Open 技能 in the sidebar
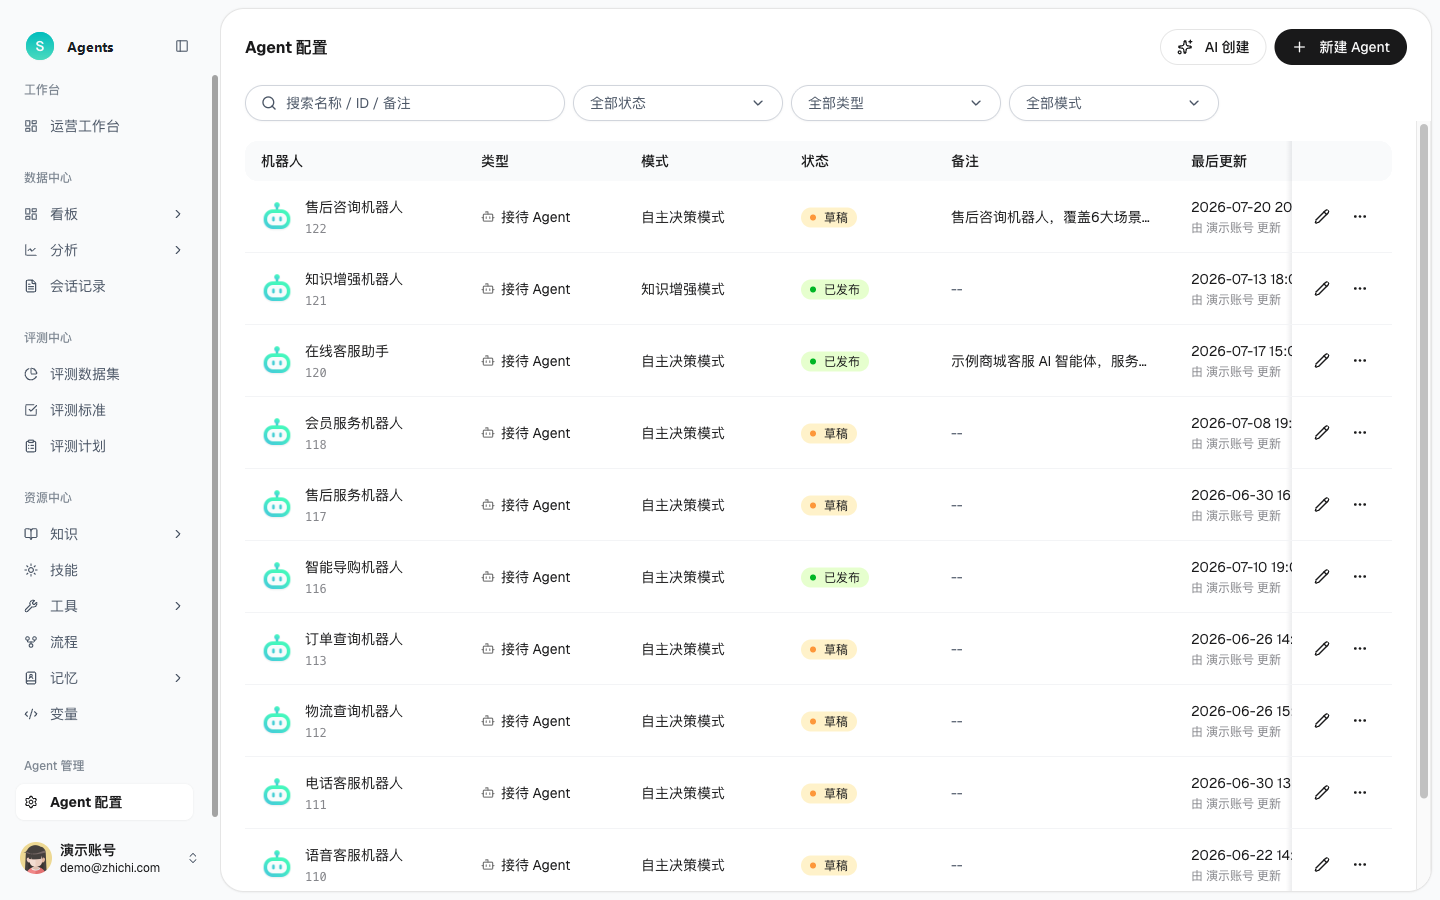Image resolution: width=1440 pixels, height=900 pixels. coord(105,570)
